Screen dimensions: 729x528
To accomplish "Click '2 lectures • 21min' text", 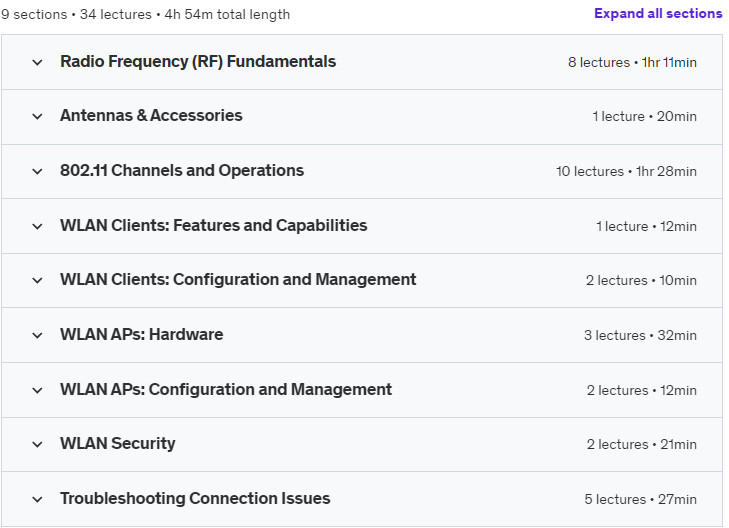I will point(642,444).
